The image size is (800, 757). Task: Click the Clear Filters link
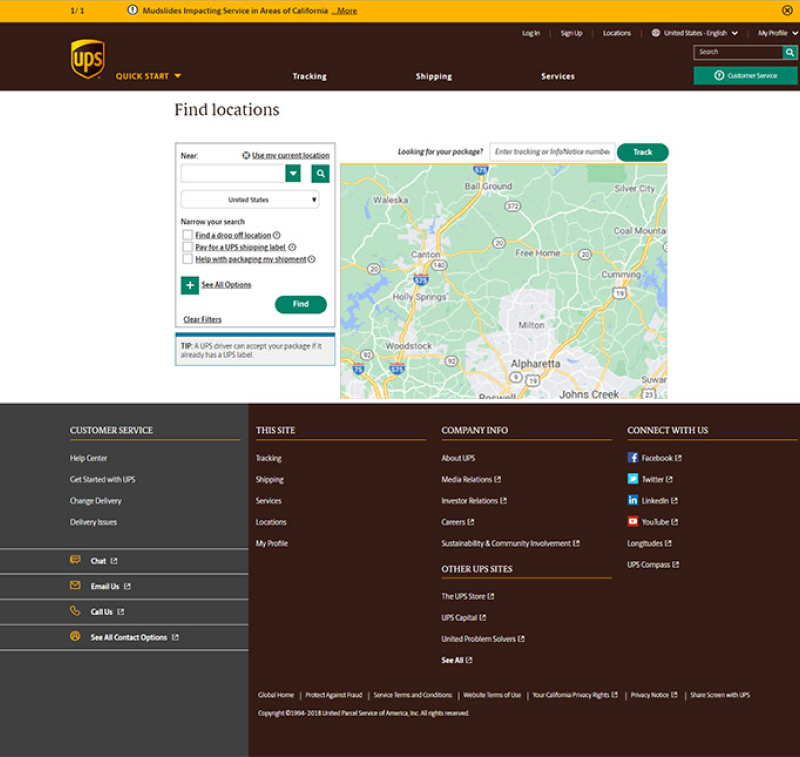(203, 319)
